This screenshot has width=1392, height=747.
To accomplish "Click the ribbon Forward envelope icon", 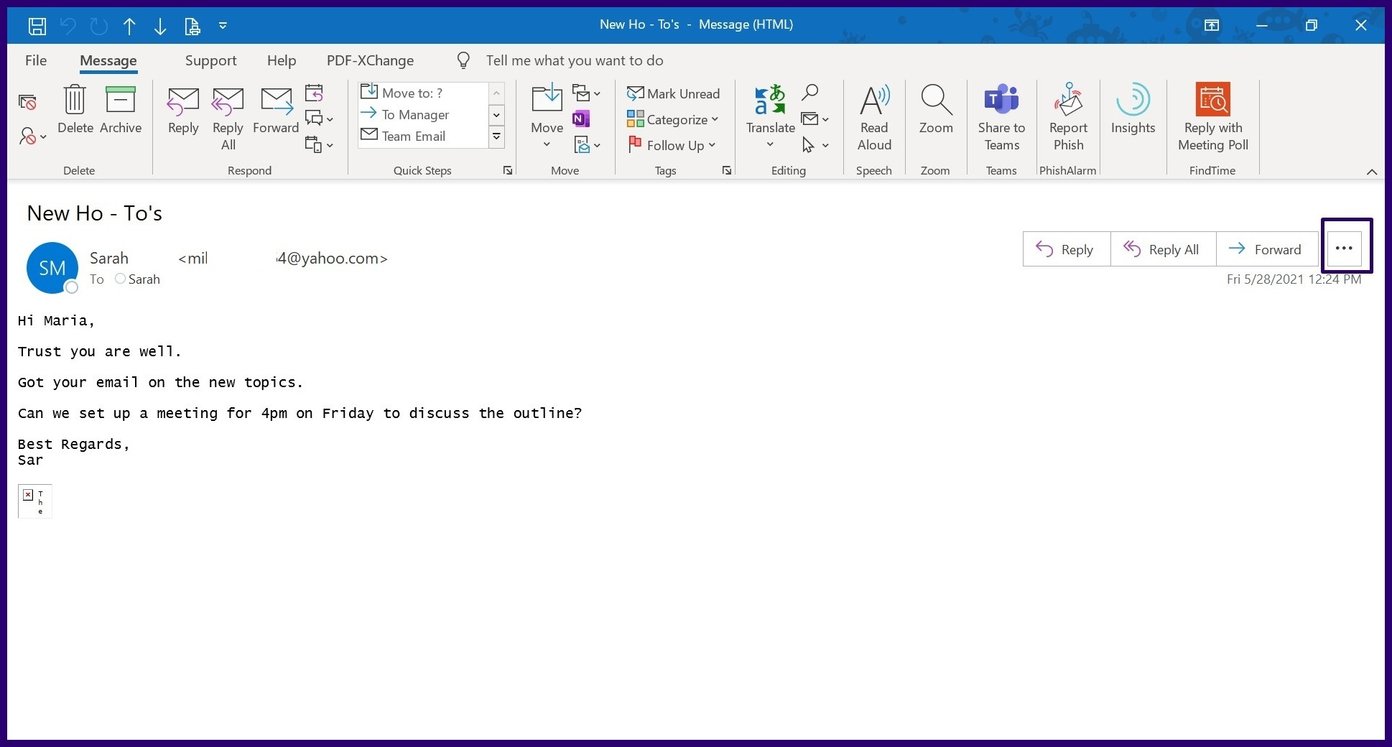I will pyautogui.click(x=276, y=110).
